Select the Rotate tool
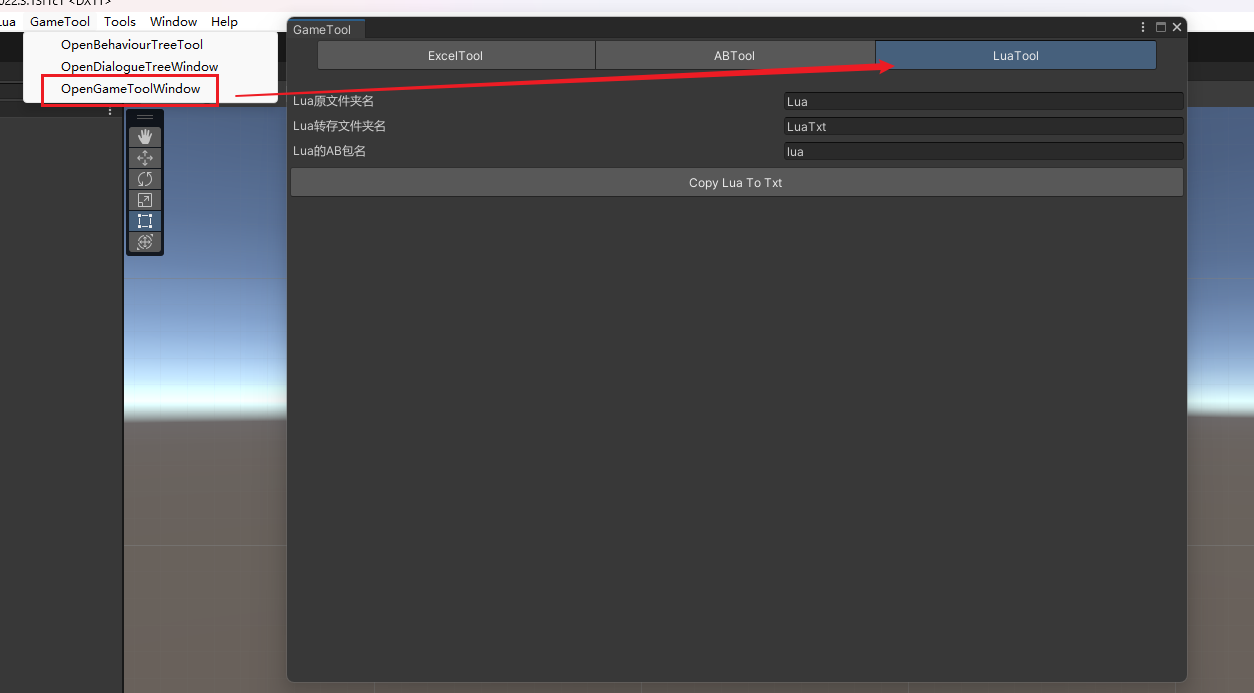Viewport: 1254px width, 693px height. [145, 179]
